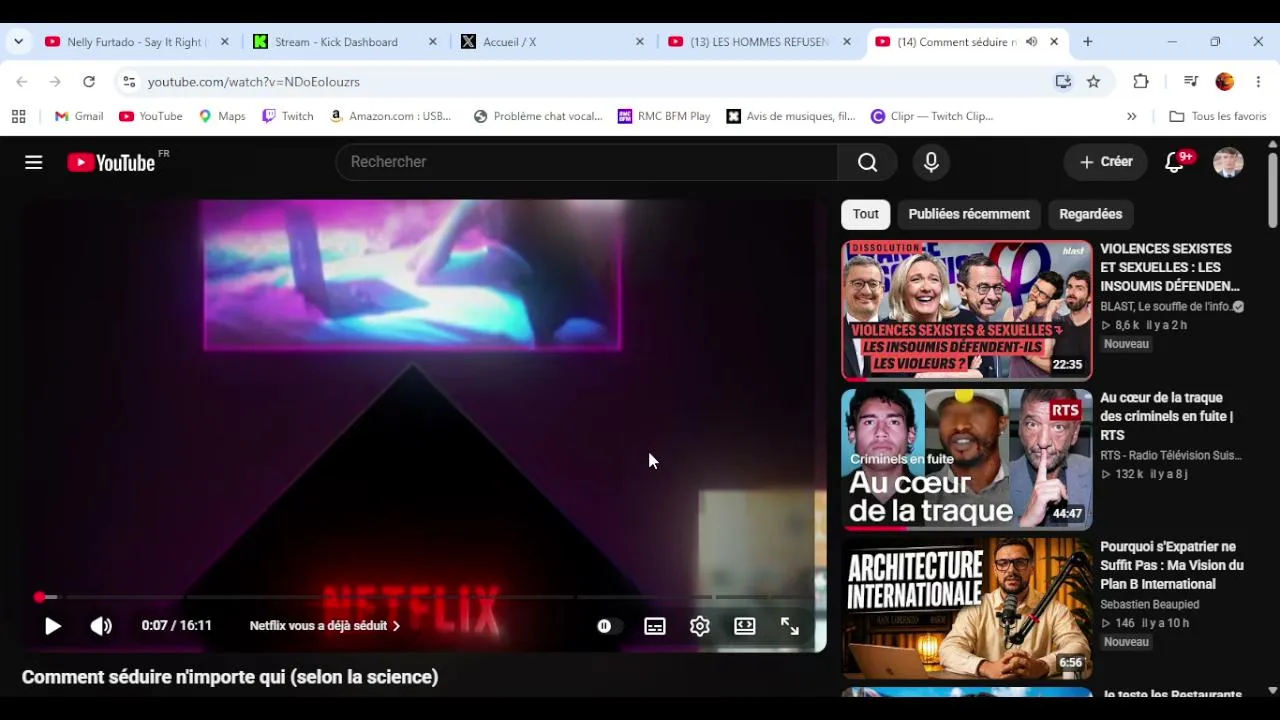Switch to theater mode
The image size is (1280, 720).
click(745, 626)
